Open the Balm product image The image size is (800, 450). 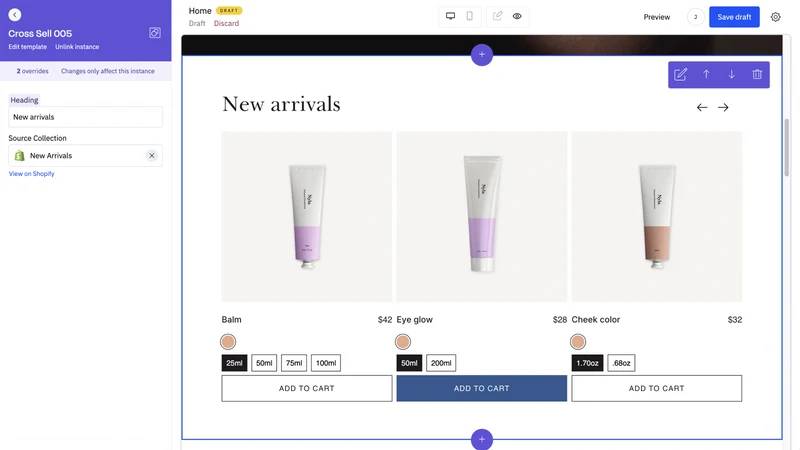point(307,216)
